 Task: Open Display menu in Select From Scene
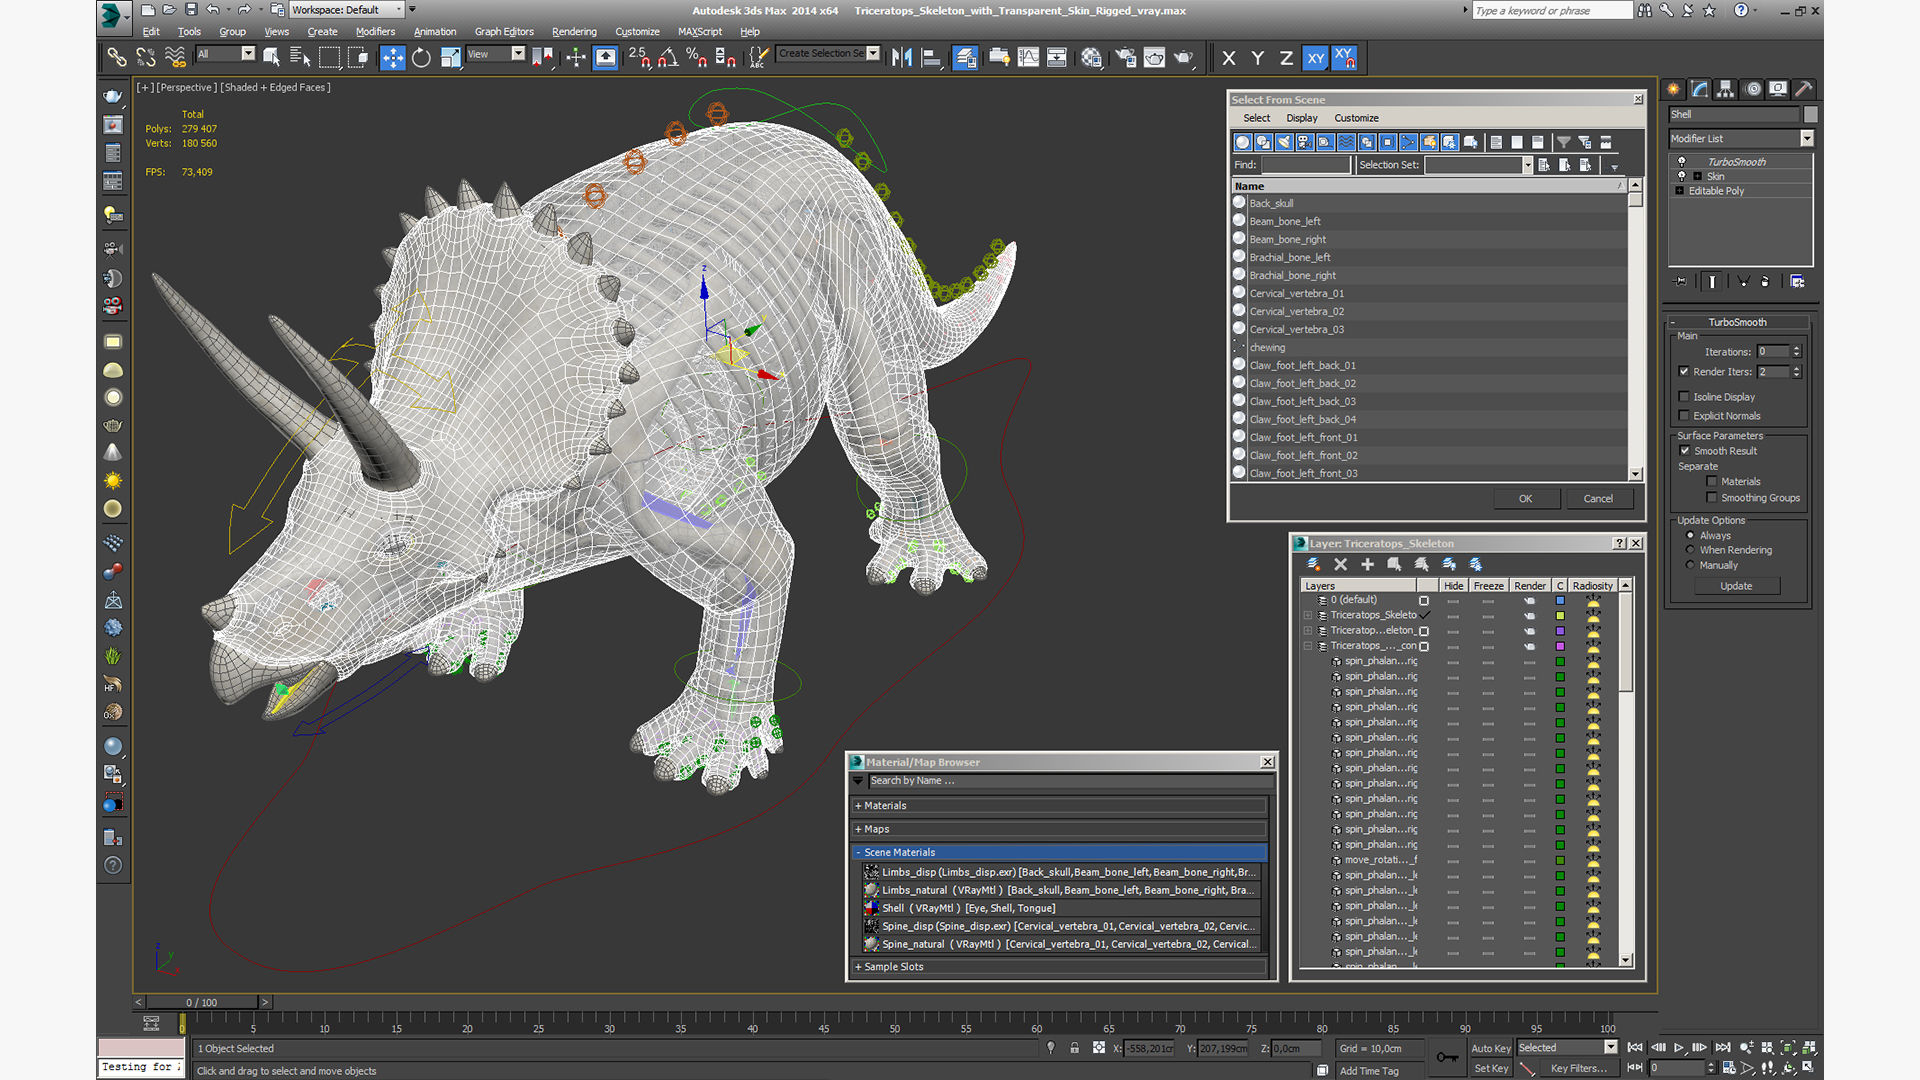[1302, 118]
